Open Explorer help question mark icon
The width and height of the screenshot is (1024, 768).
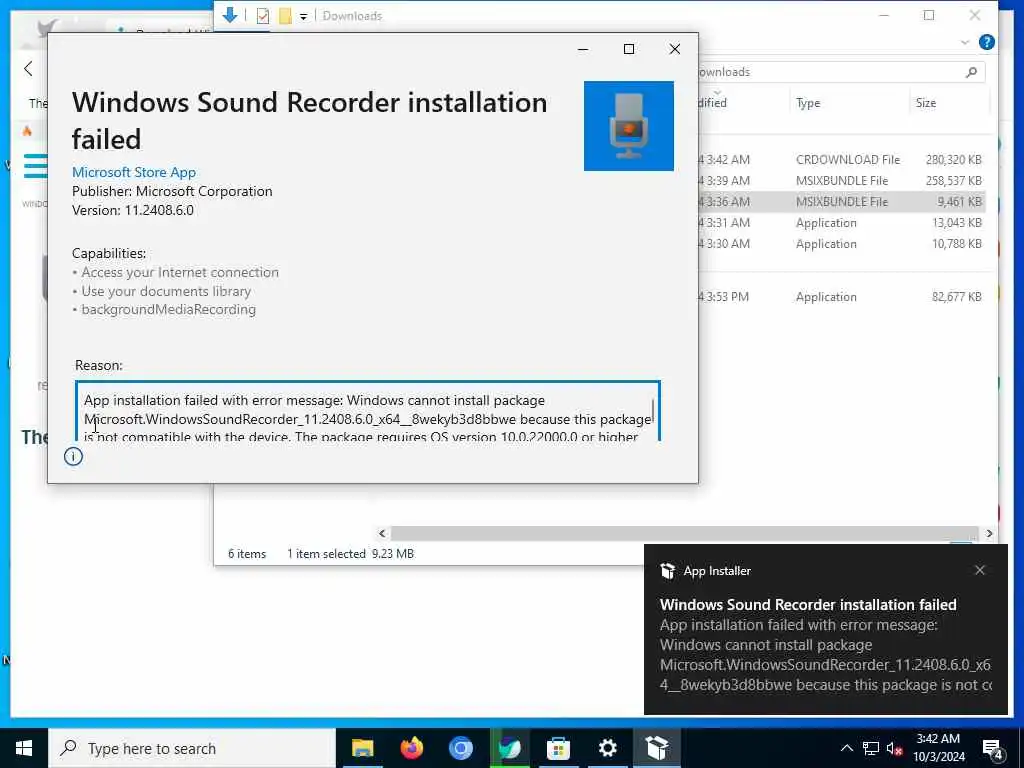pos(987,42)
